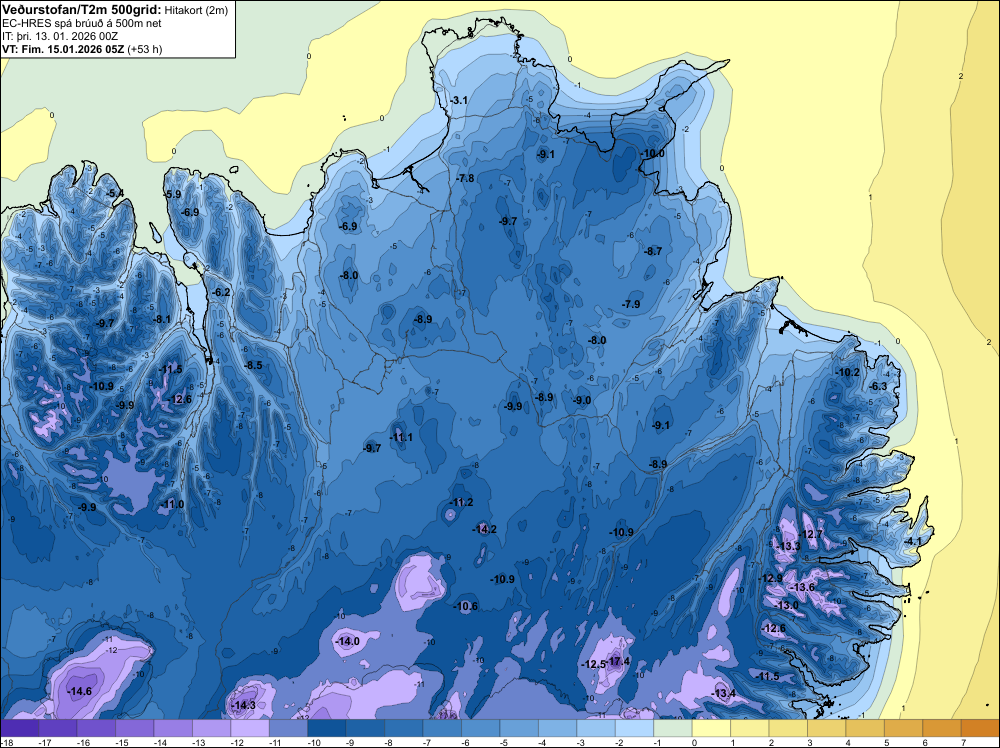Select the legend swatch between -10 and -9
Screen dimensions: 1000x748
coord(327,728)
